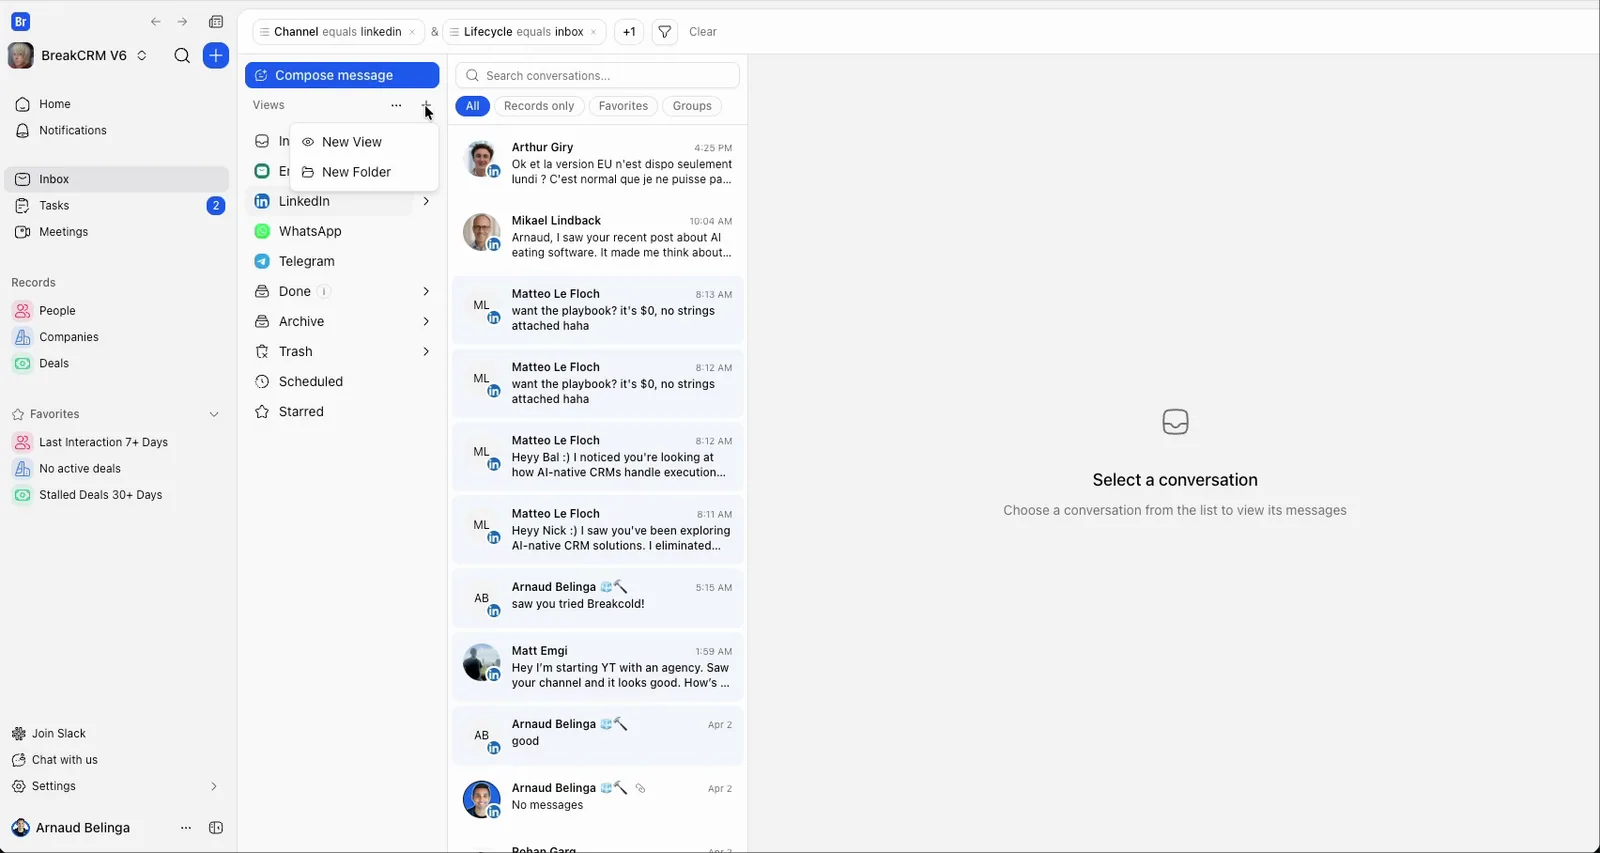Click the blue plus create button
1600x853 pixels.
pyautogui.click(x=216, y=56)
